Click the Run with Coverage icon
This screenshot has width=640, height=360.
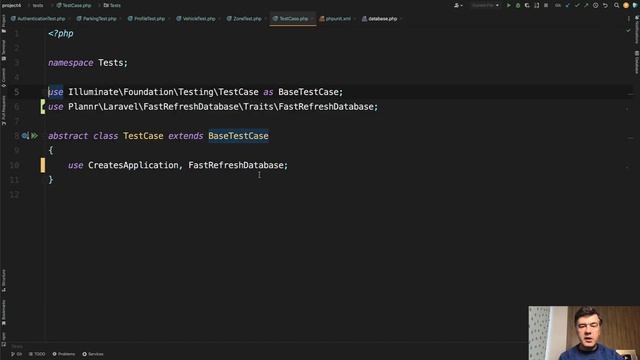point(527,5)
